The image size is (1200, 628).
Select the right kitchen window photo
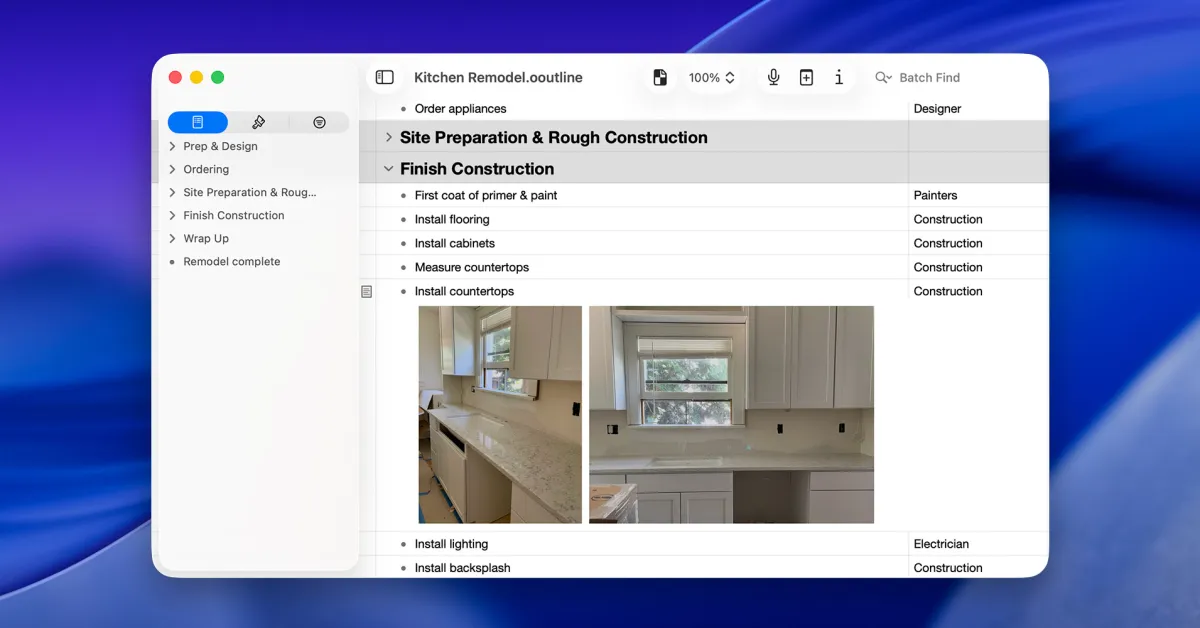731,414
